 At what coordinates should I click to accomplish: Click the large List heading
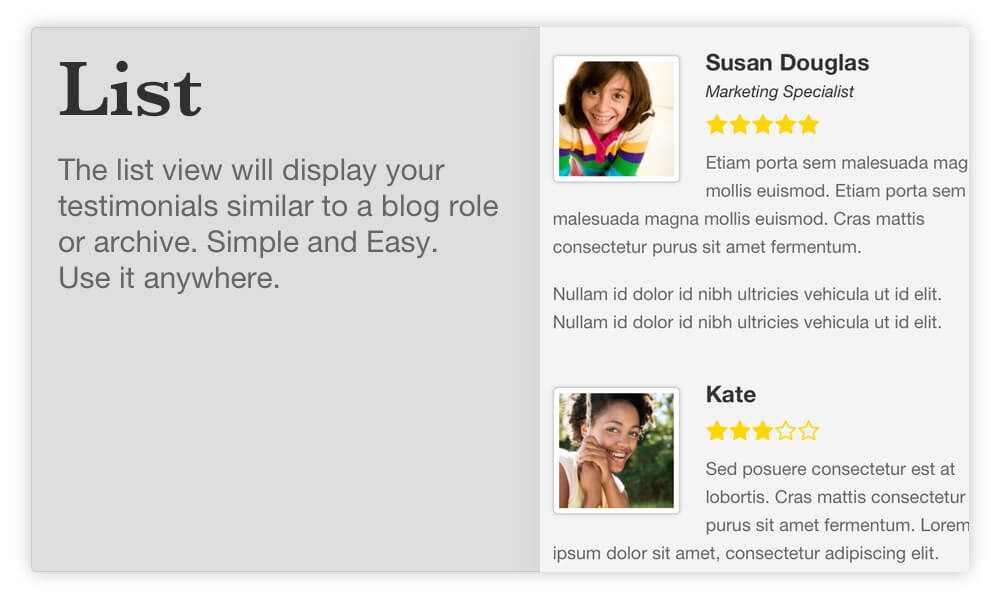(x=130, y=90)
